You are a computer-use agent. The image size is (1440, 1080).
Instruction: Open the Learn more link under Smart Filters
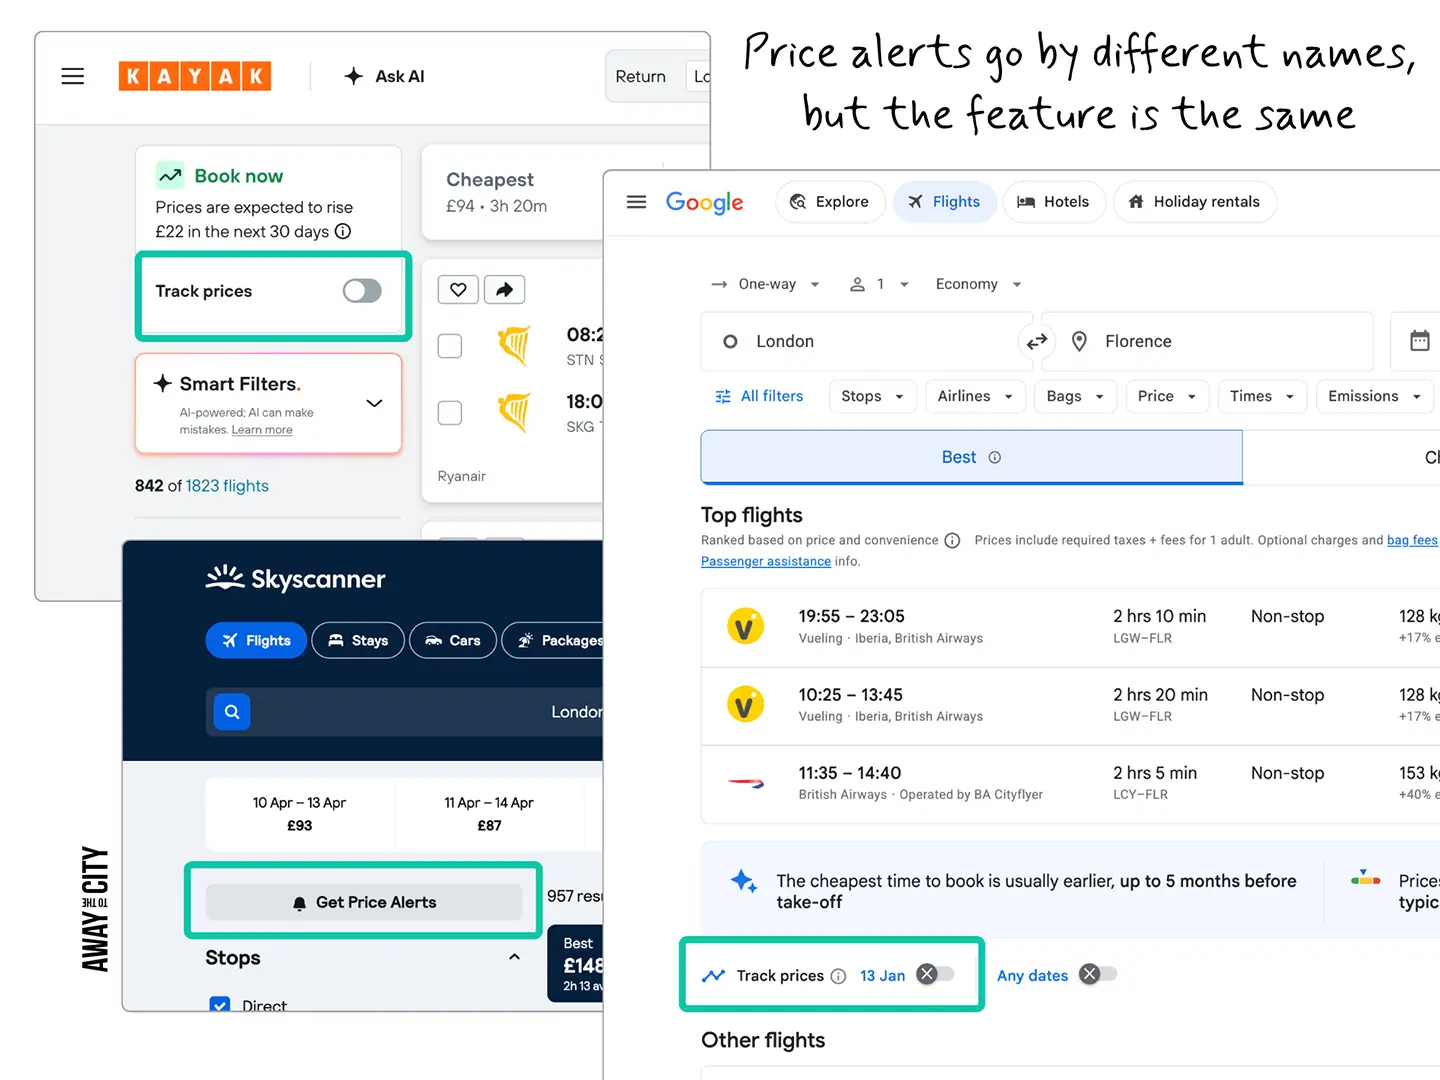(x=262, y=430)
